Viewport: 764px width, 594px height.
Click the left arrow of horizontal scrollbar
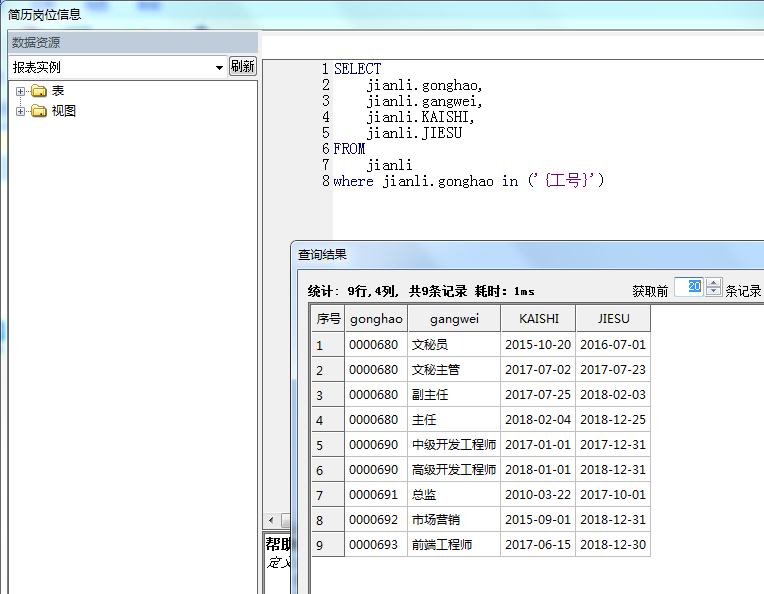(x=270, y=520)
